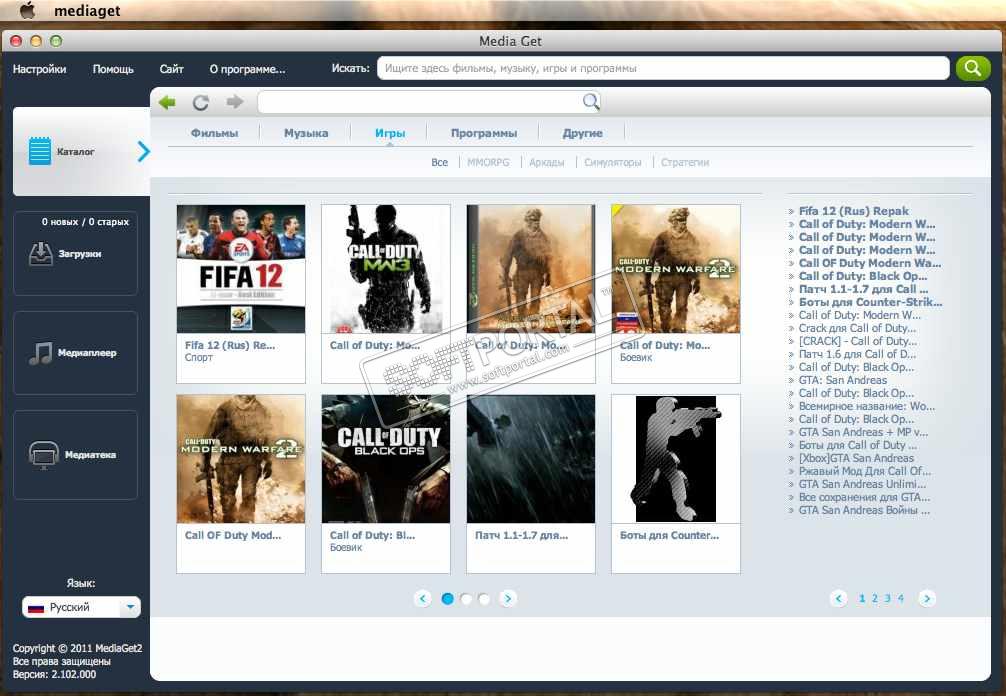Select the Все subcategory filter
The height and width of the screenshot is (696, 1006).
[x=439, y=163]
